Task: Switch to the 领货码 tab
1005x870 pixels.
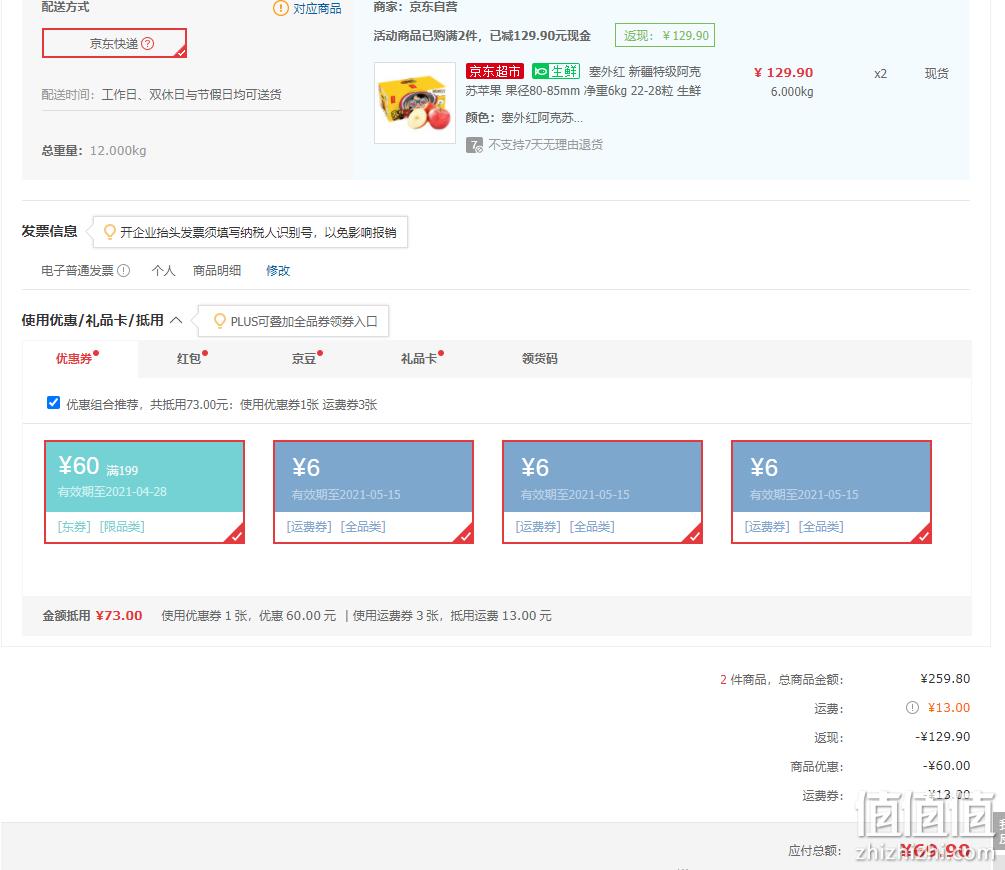Action: click(540, 358)
